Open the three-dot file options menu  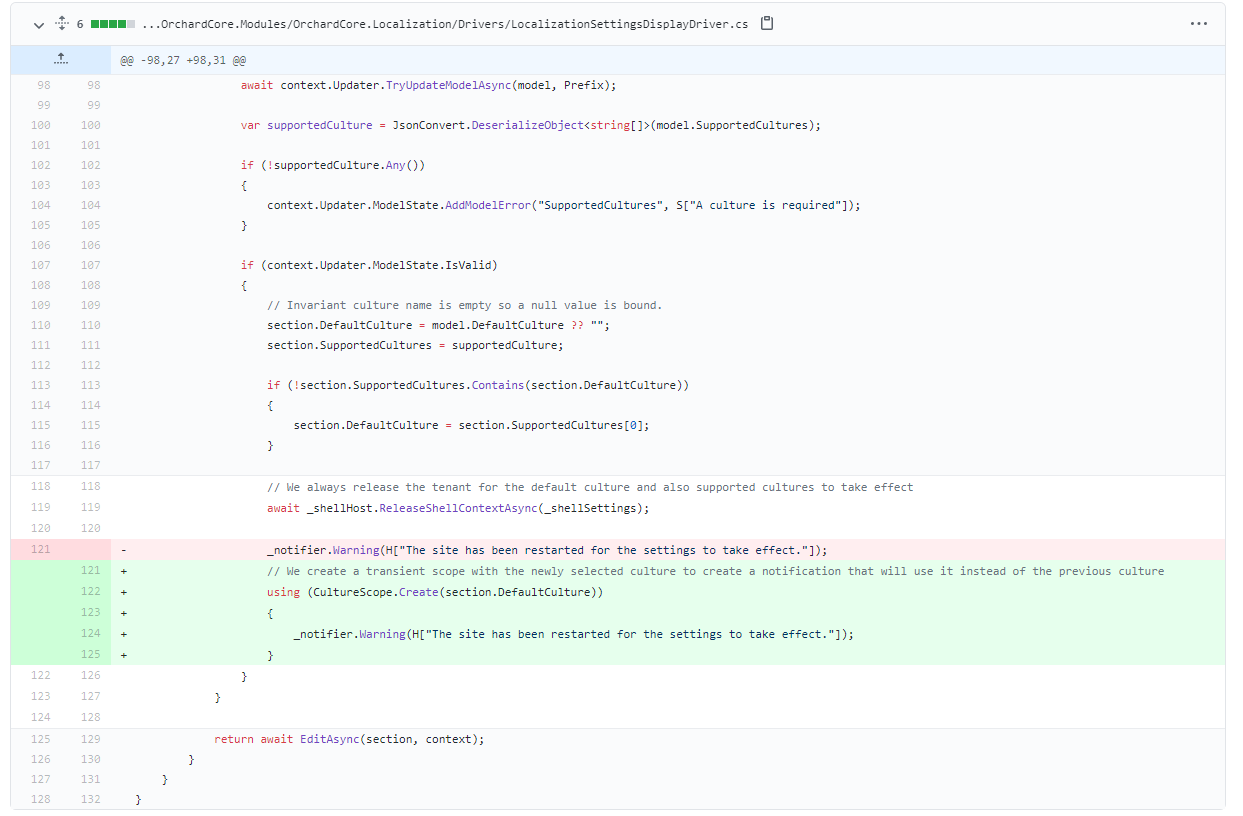(1199, 24)
